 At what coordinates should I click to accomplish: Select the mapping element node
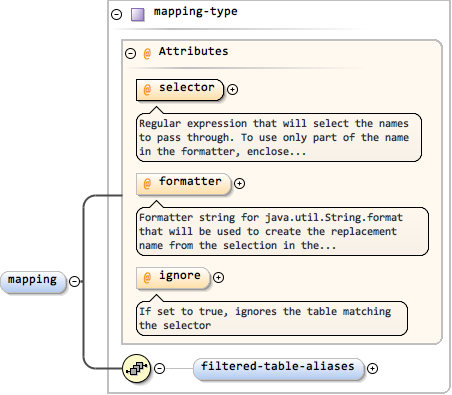point(33,282)
